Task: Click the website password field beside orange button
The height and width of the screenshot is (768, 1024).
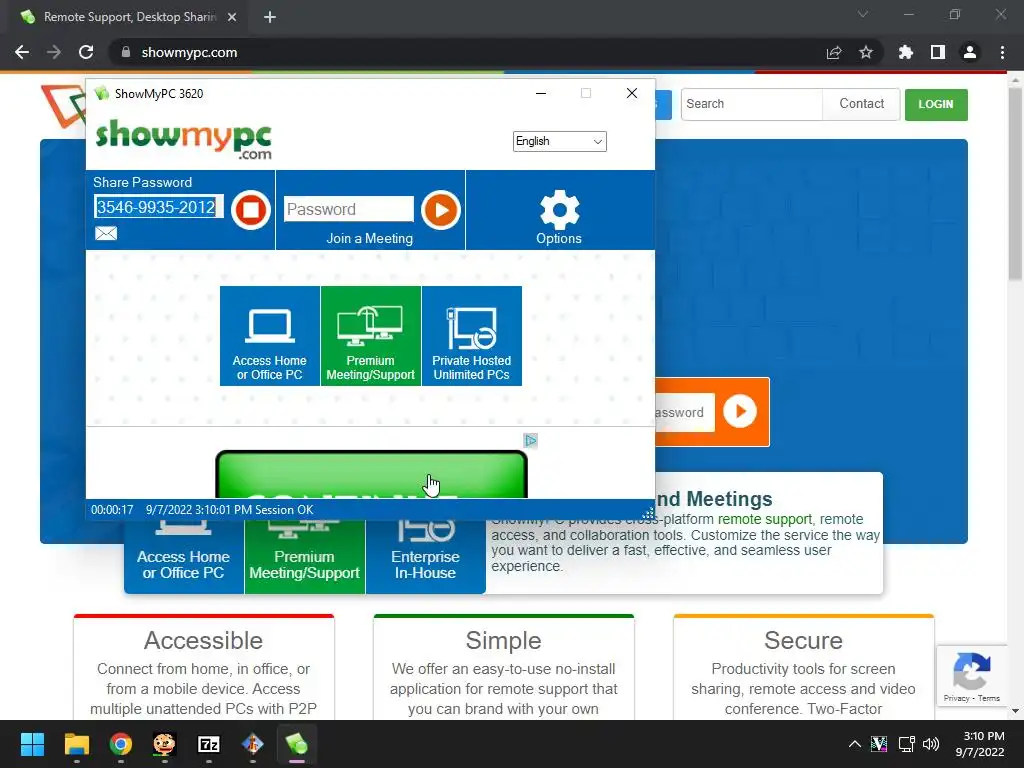Action: click(684, 412)
